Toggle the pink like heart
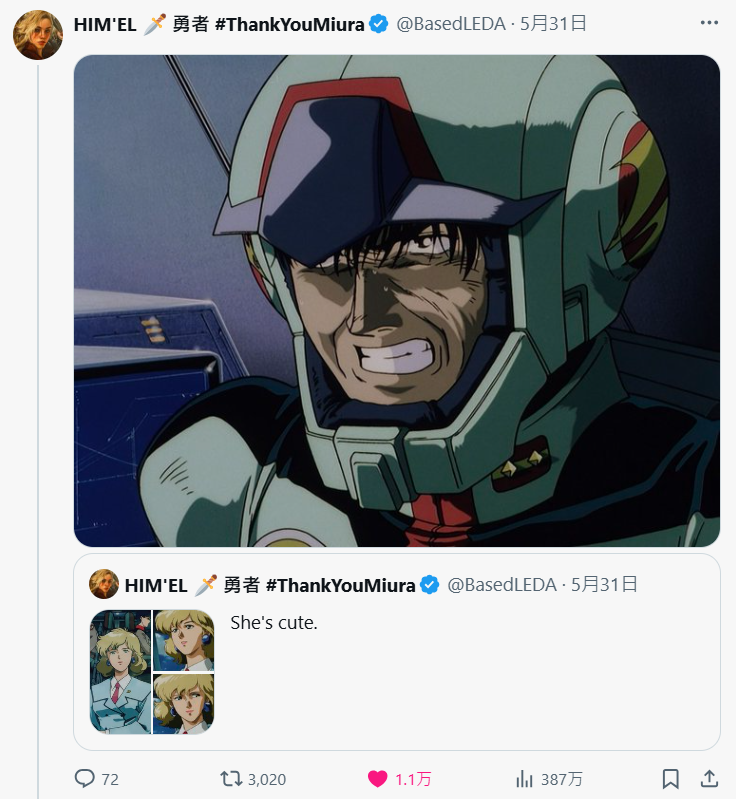736x799 pixels. [377, 778]
